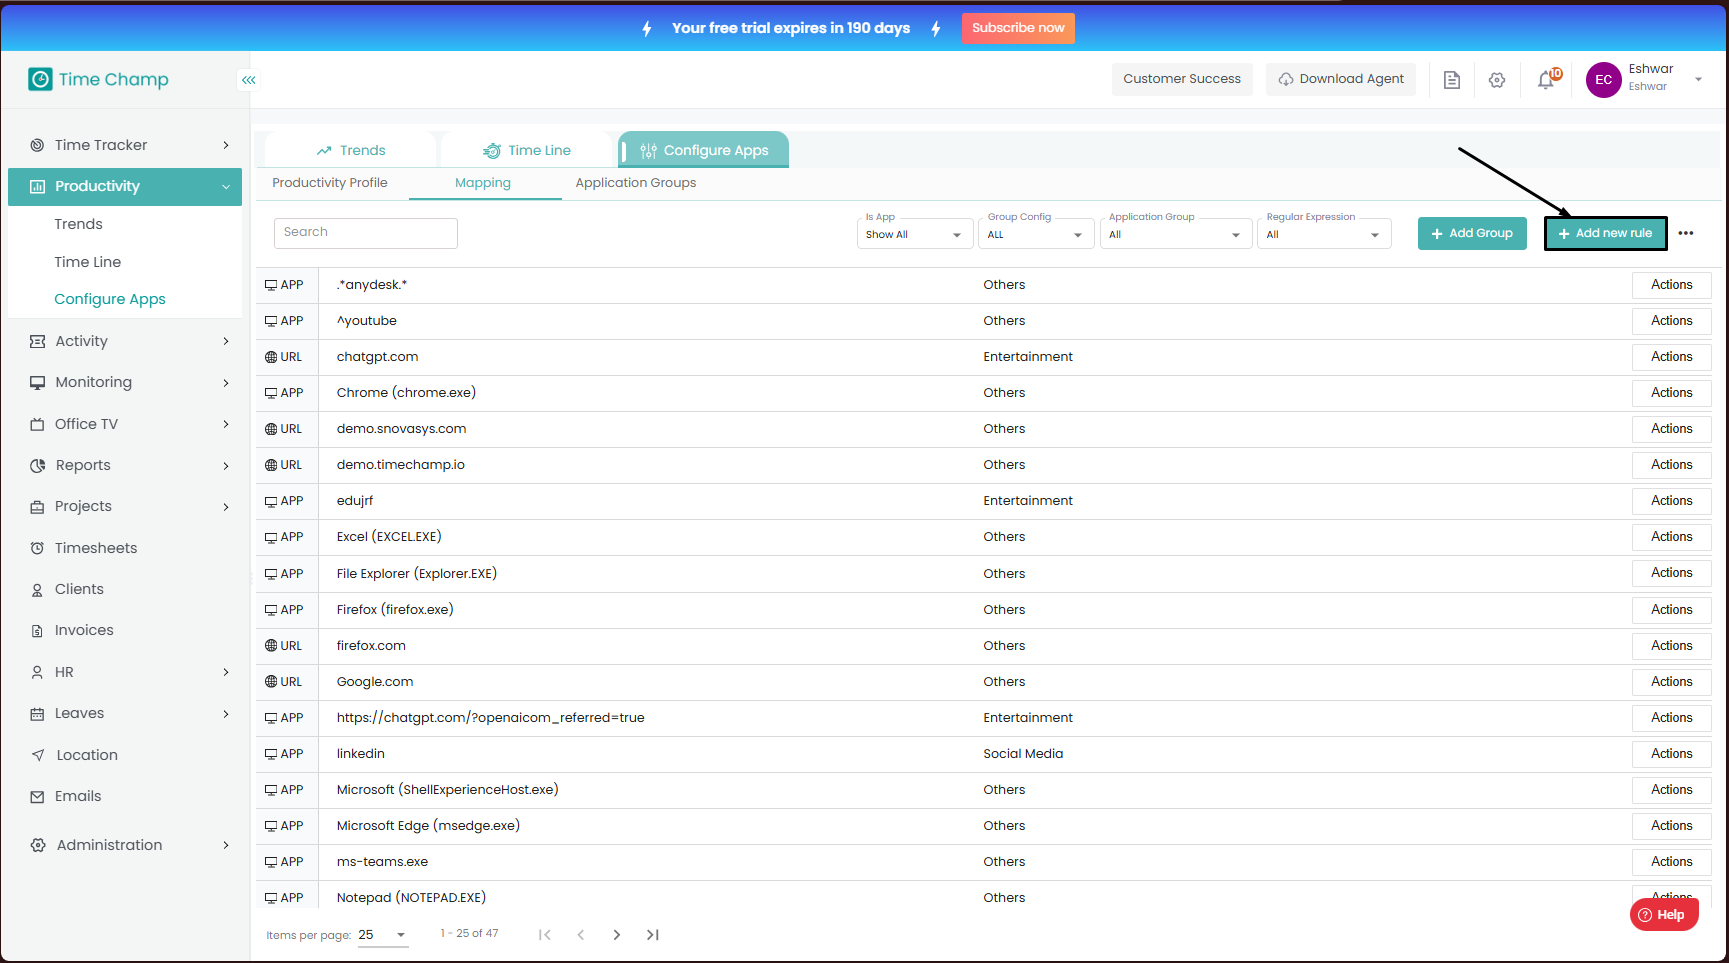The image size is (1729, 963).
Task: Click the Time Champ logo
Action: (x=98, y=79)
